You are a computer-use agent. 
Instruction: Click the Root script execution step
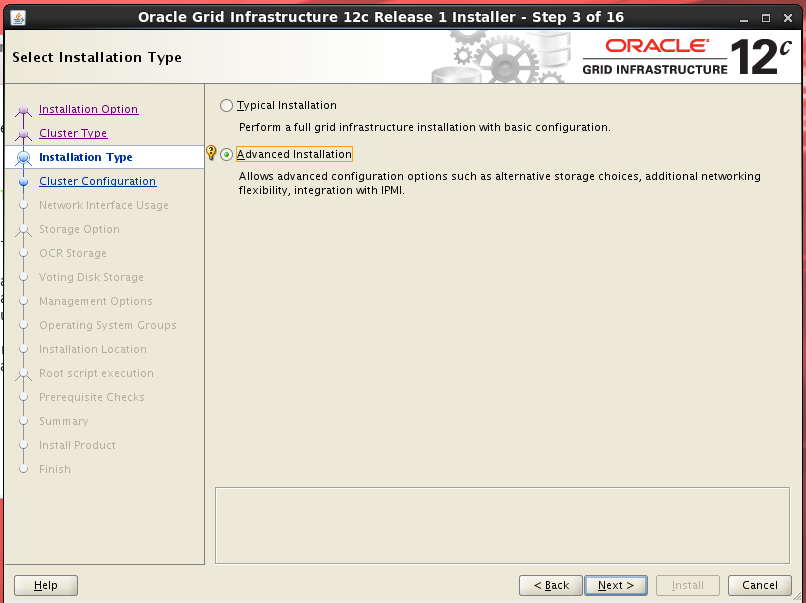coord(96,373)
